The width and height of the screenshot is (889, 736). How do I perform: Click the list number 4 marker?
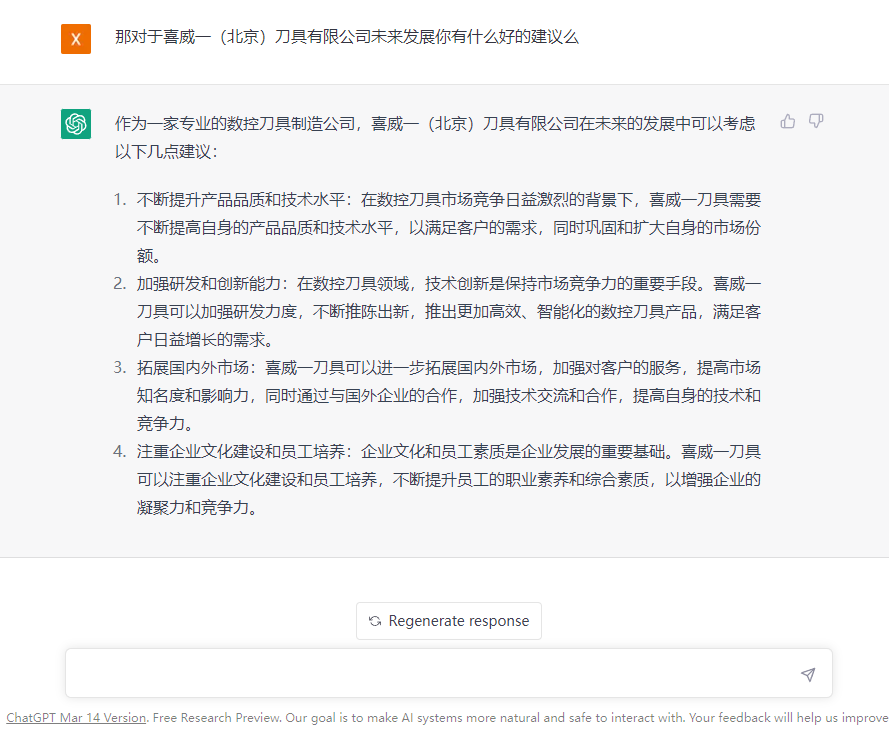119,451
